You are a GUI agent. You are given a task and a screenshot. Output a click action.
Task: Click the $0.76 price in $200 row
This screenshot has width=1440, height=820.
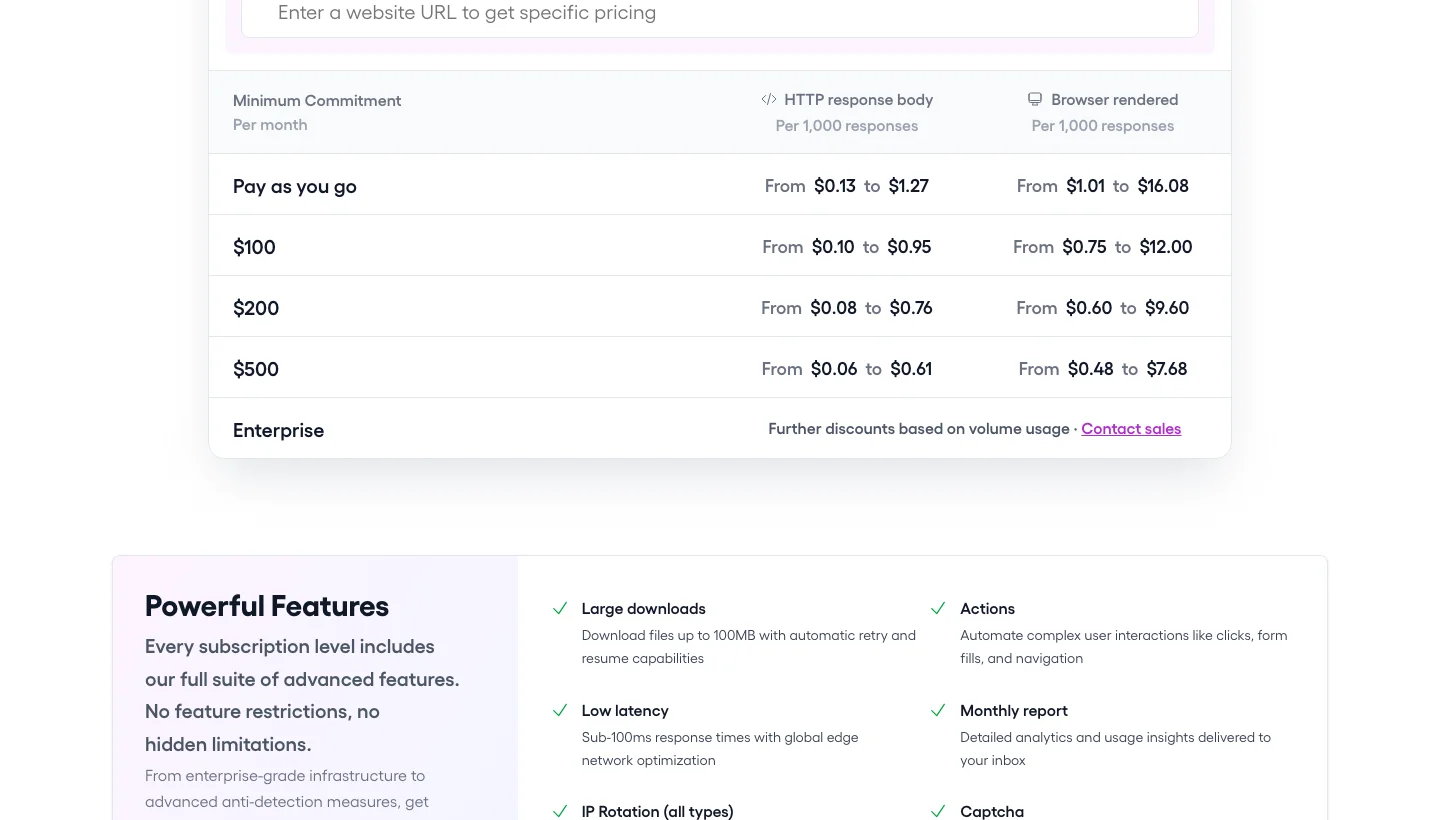[x=911, y=308]
